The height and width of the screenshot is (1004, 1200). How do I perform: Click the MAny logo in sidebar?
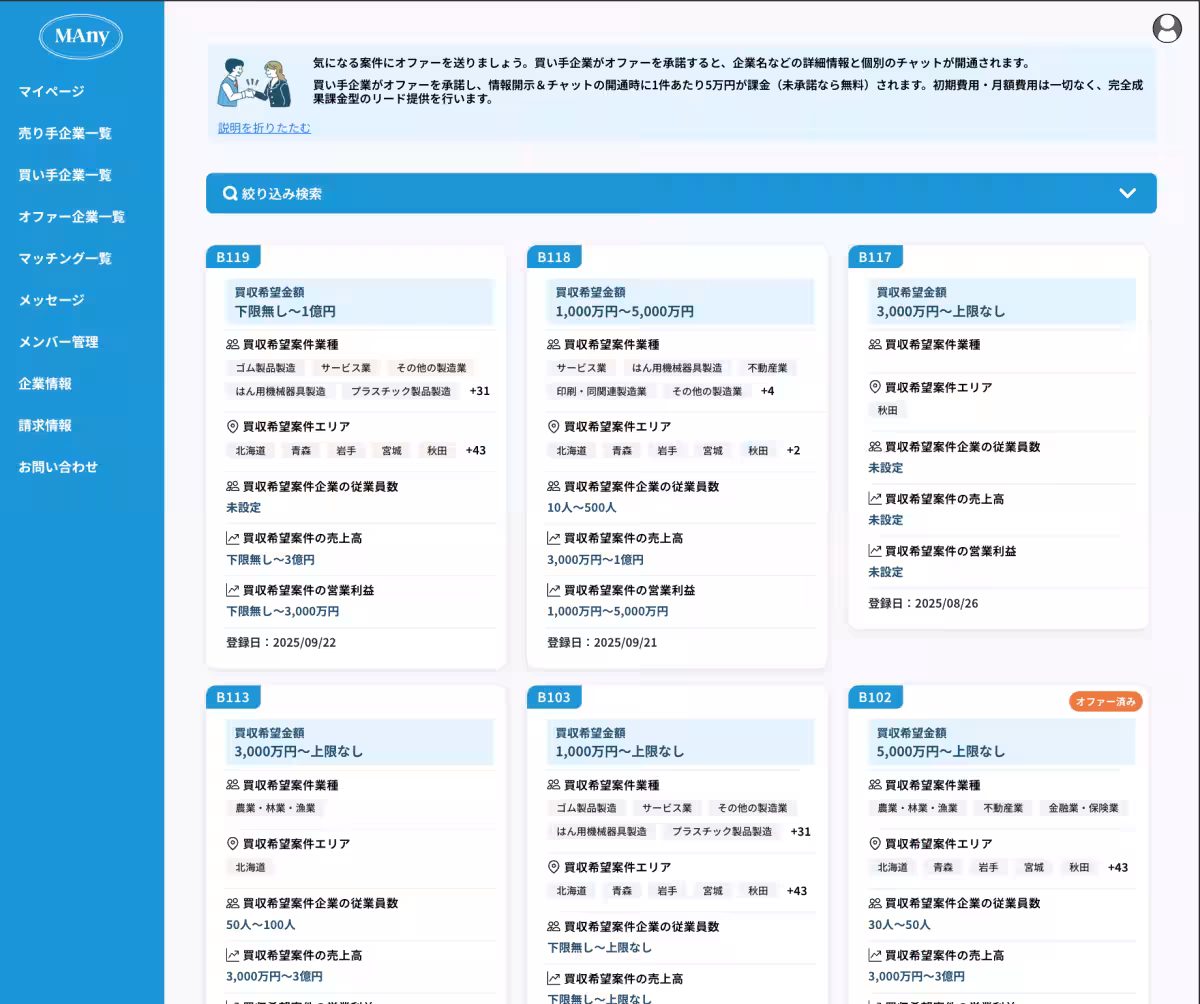pyautogui.click(x=81, y=37)
